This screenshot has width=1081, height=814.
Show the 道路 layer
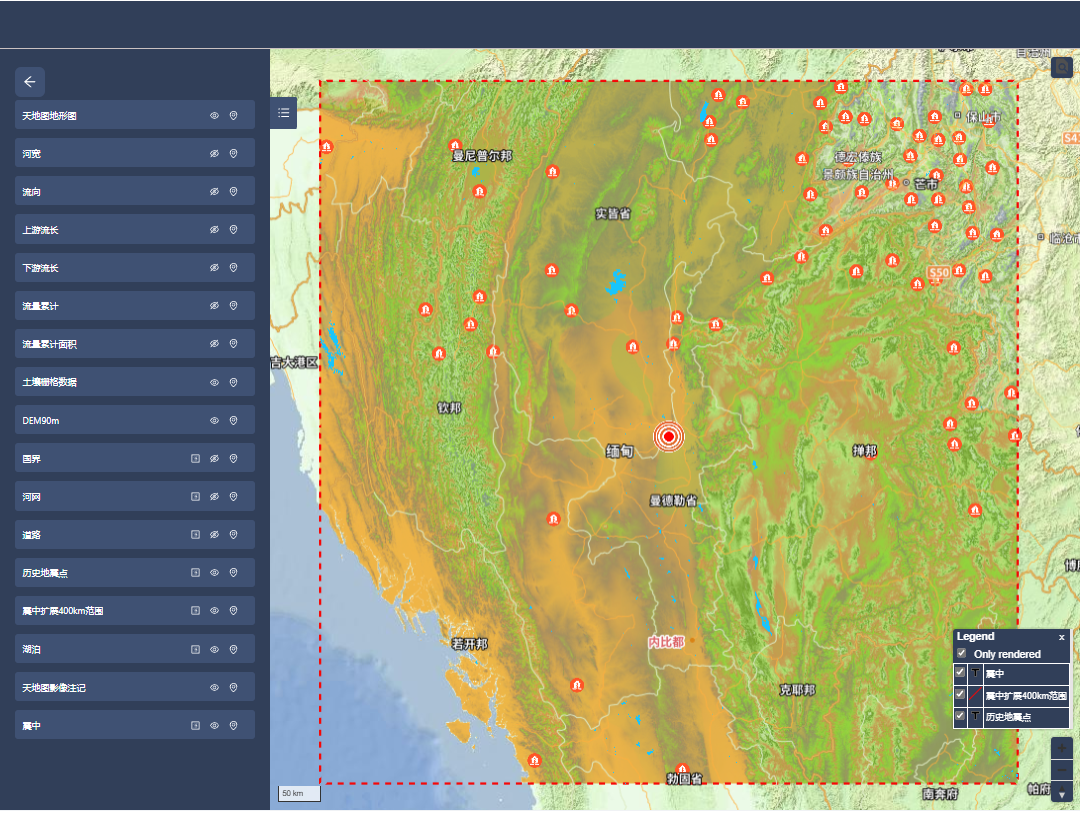click(214, 534)
